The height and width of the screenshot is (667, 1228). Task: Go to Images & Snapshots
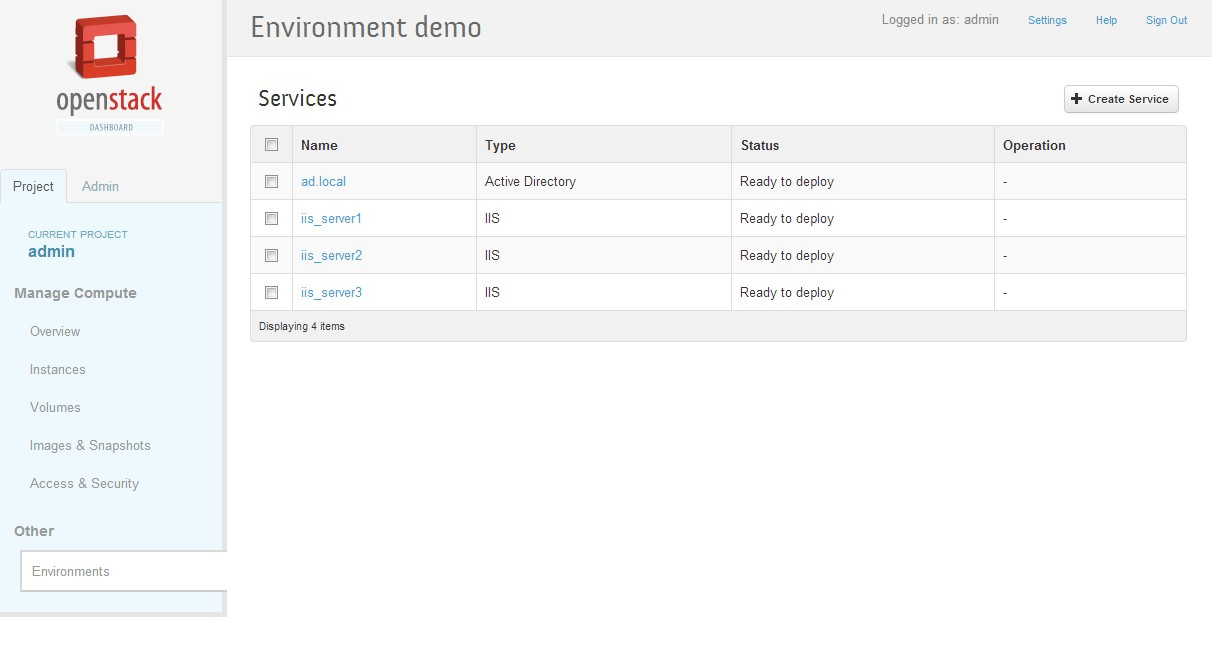[90, 445]
